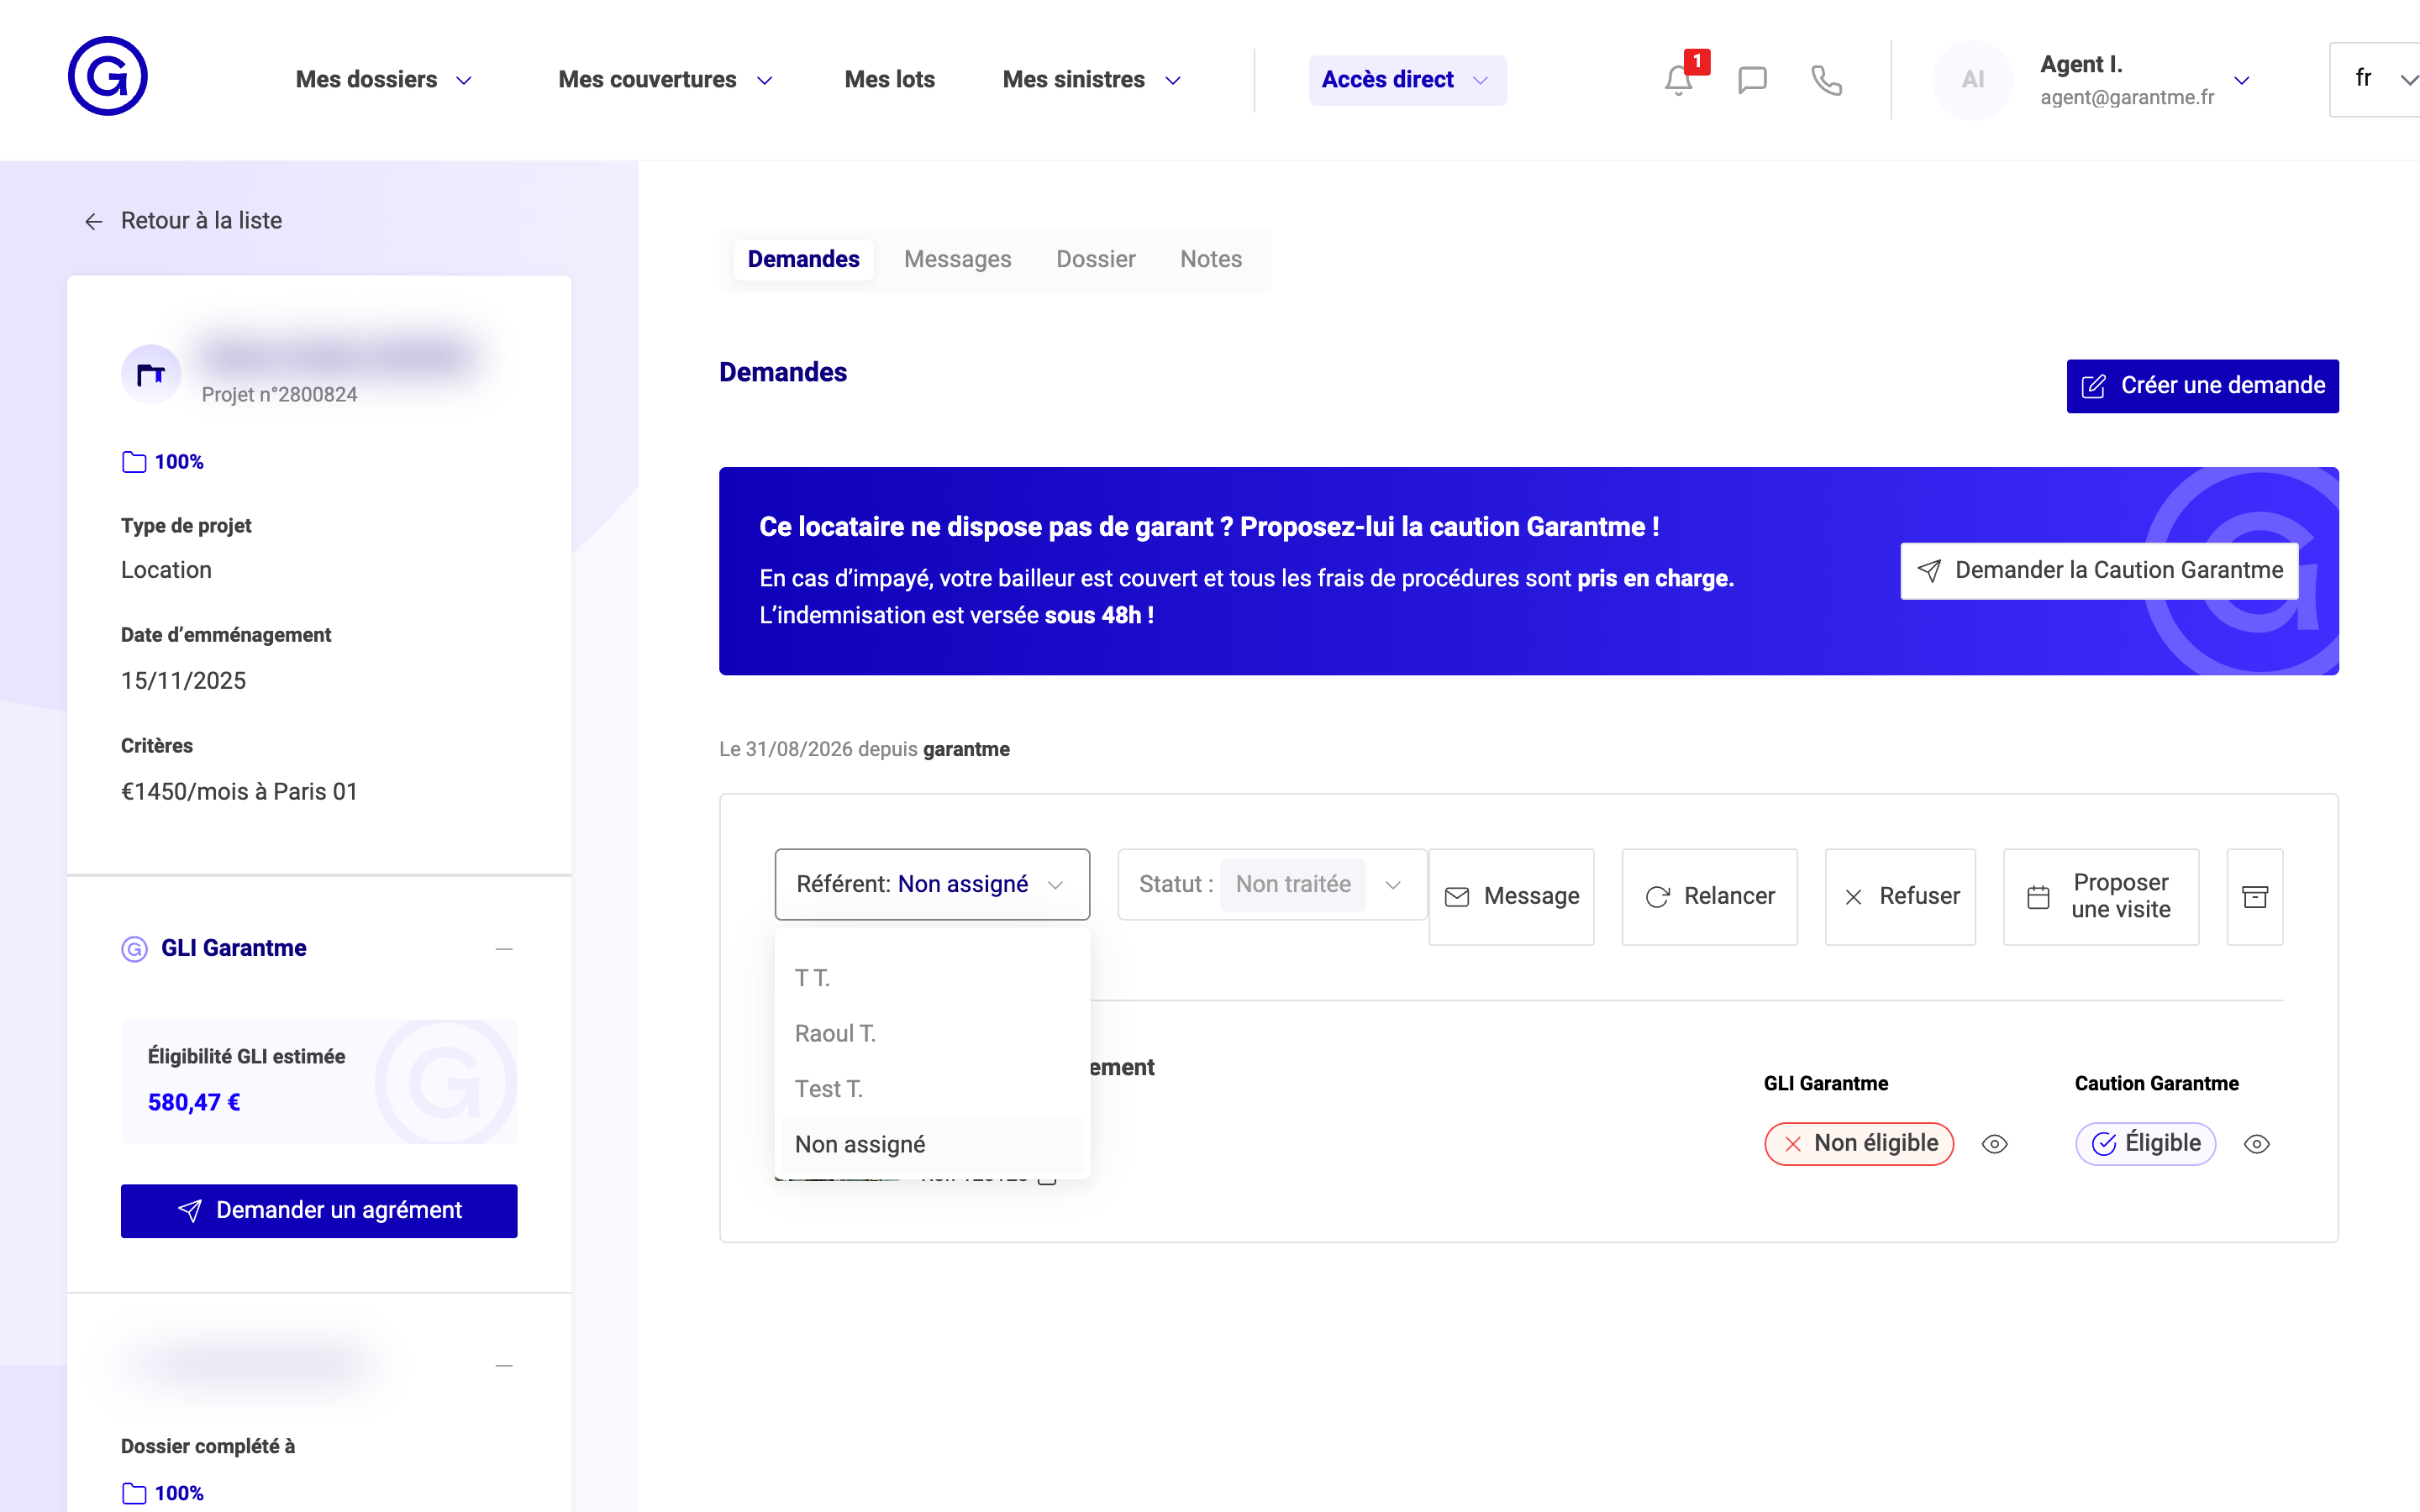Click the archive box icon button
2420x1512 pixels.
click(x=2254, y=896)
